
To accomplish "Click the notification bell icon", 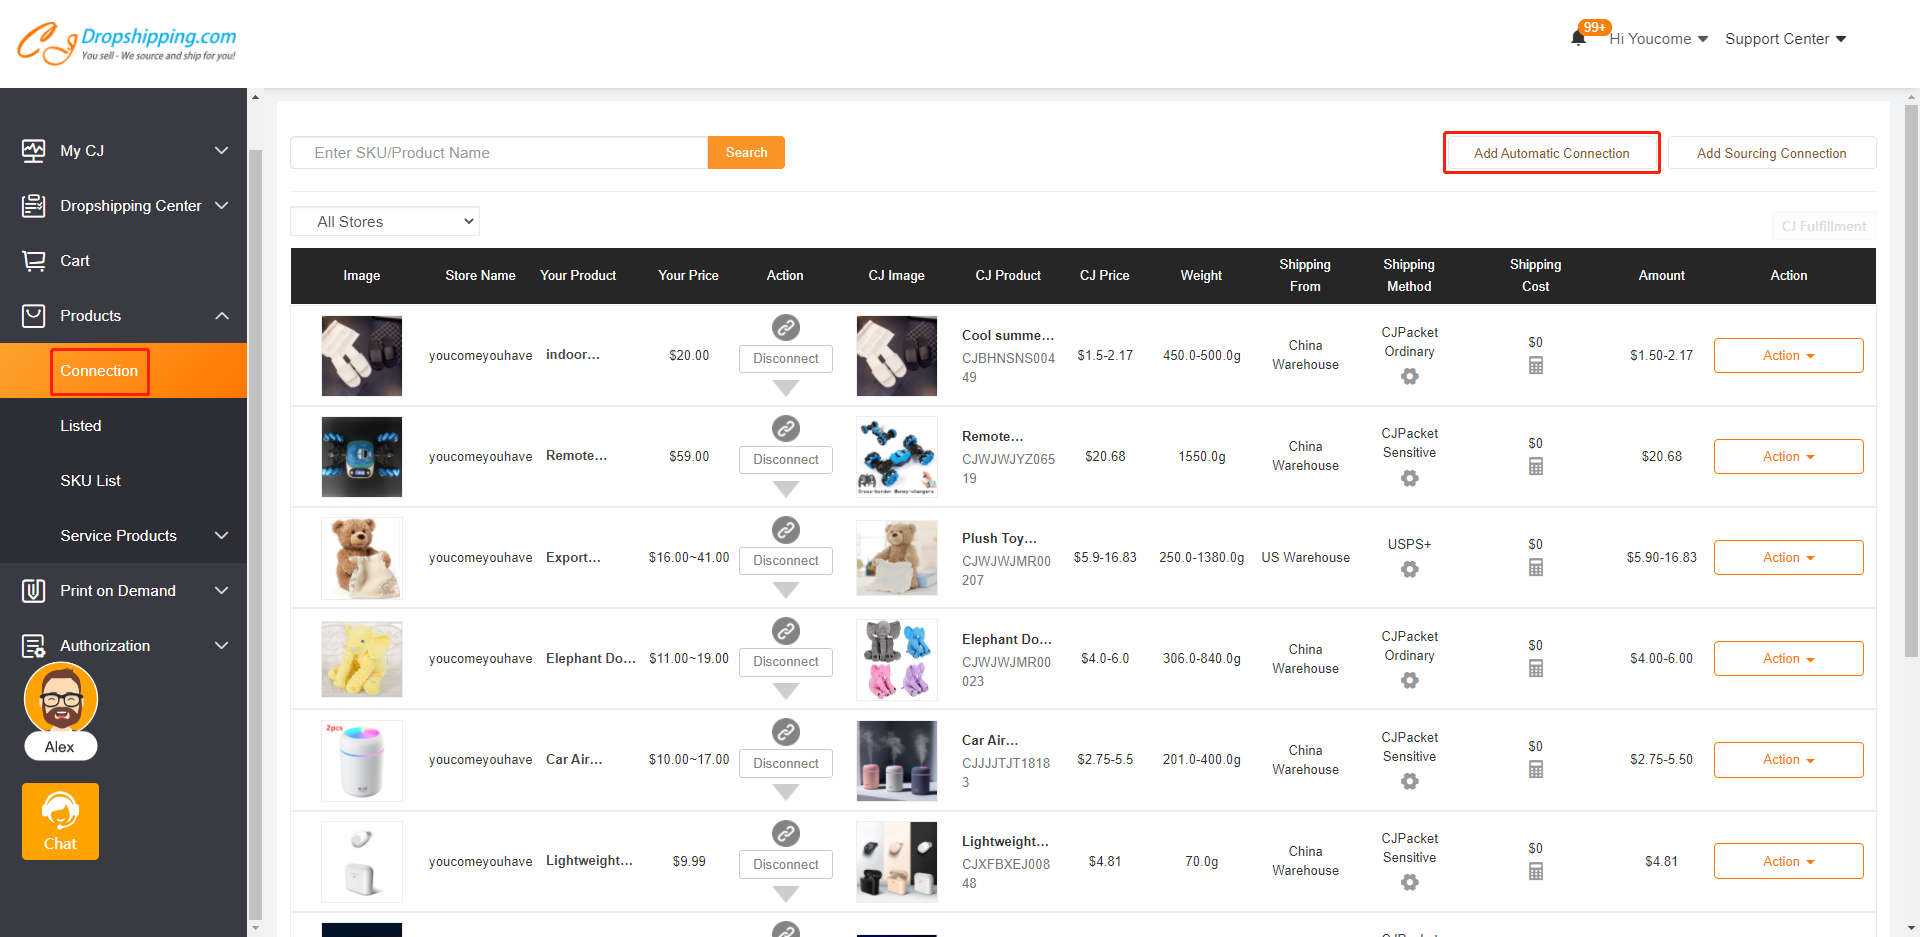I will [1578, 38].
